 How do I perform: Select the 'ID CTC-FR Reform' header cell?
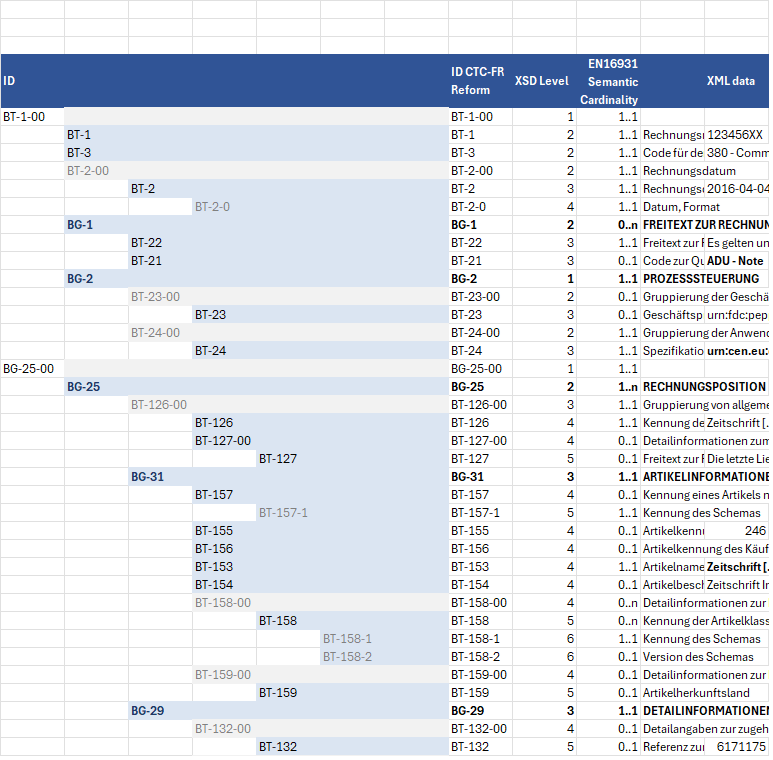click(x=480, y=81)
